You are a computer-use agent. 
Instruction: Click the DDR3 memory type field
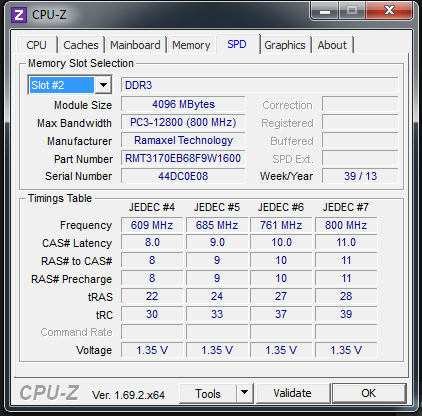[259, 85]
